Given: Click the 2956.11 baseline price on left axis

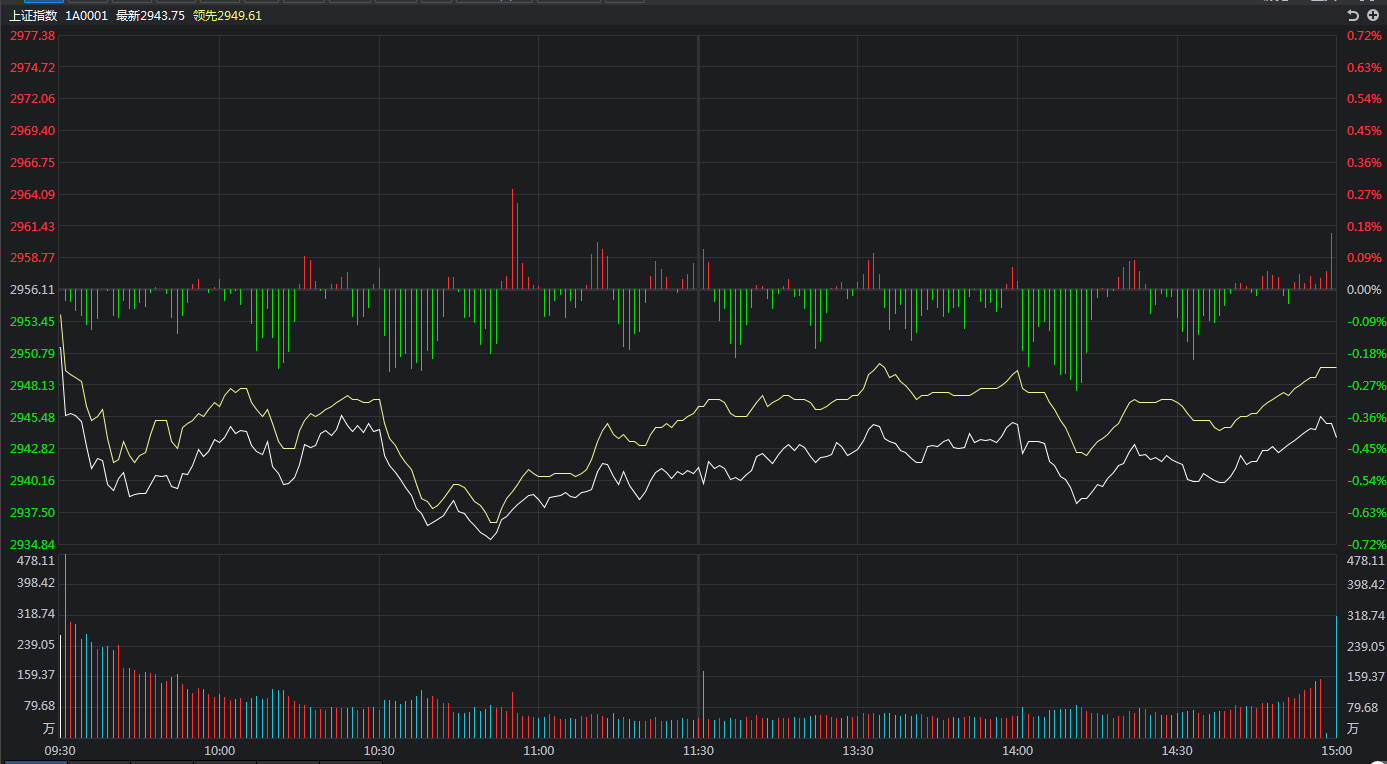Looking at the screenshot, I should (x=32, y=290).
